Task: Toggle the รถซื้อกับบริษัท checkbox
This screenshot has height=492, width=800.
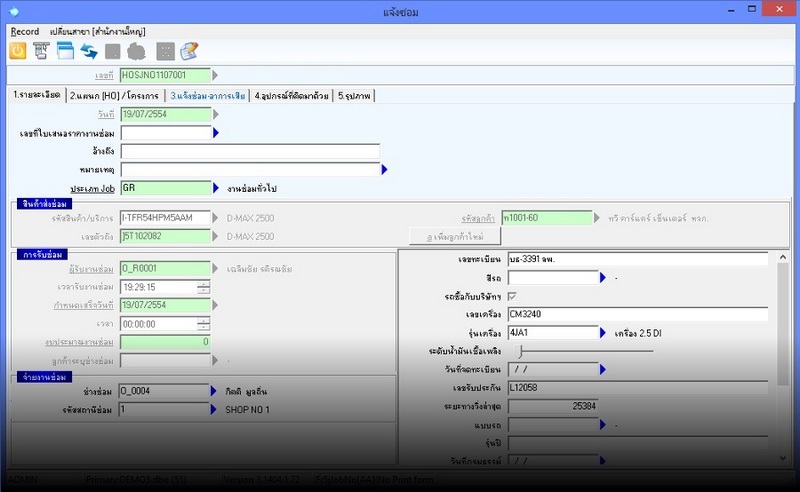Action: click(513, 296)
